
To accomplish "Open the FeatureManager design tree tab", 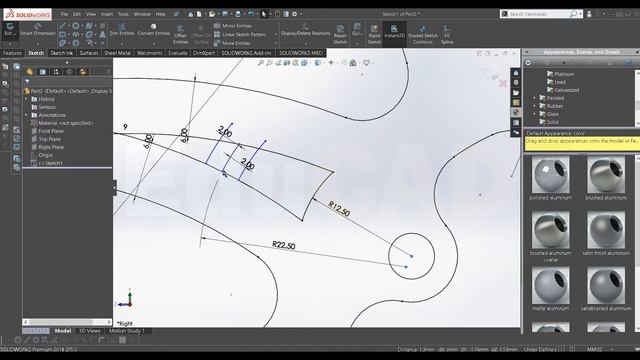I will tap(29, 72).
